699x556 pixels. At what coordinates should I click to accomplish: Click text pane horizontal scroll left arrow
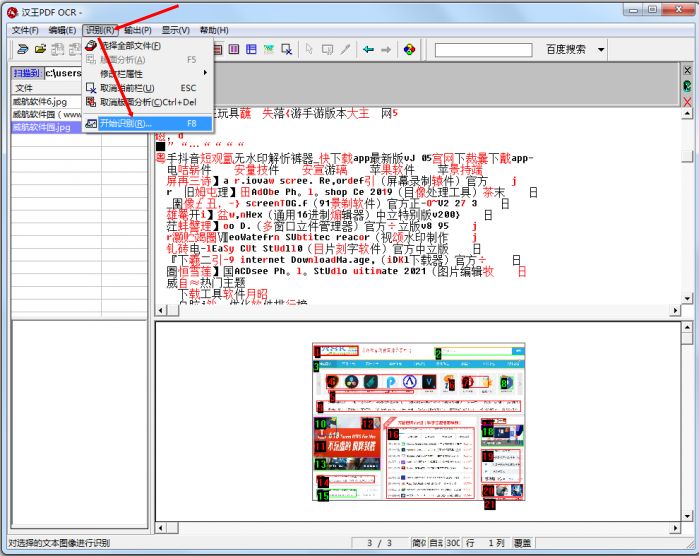point(161,310)
